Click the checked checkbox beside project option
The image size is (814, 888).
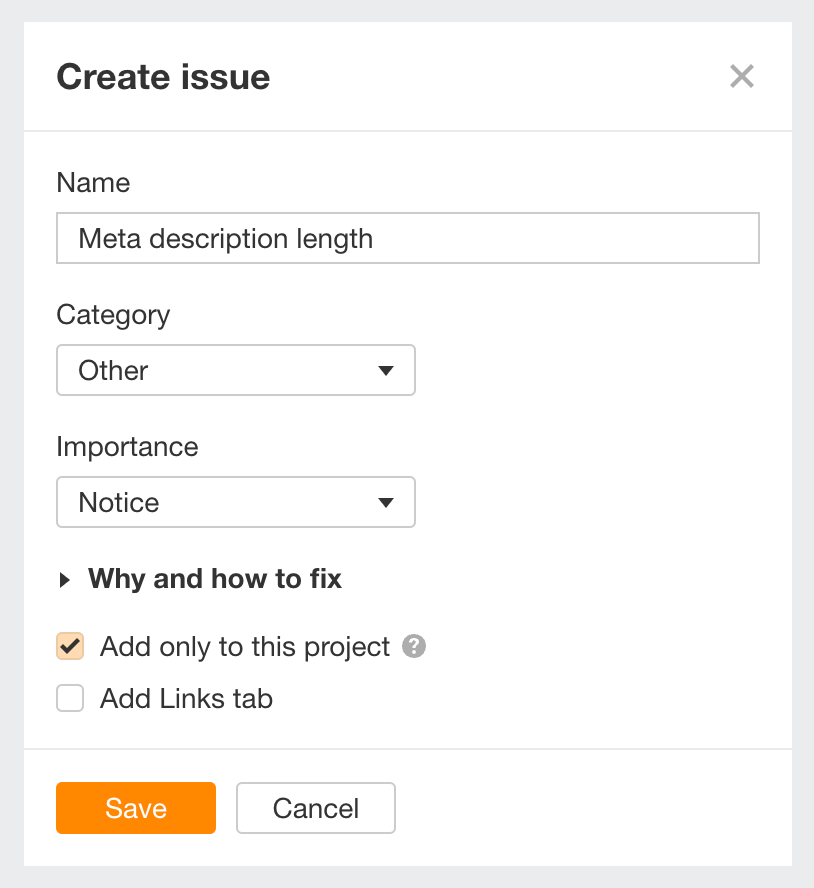tap(69, 647)
